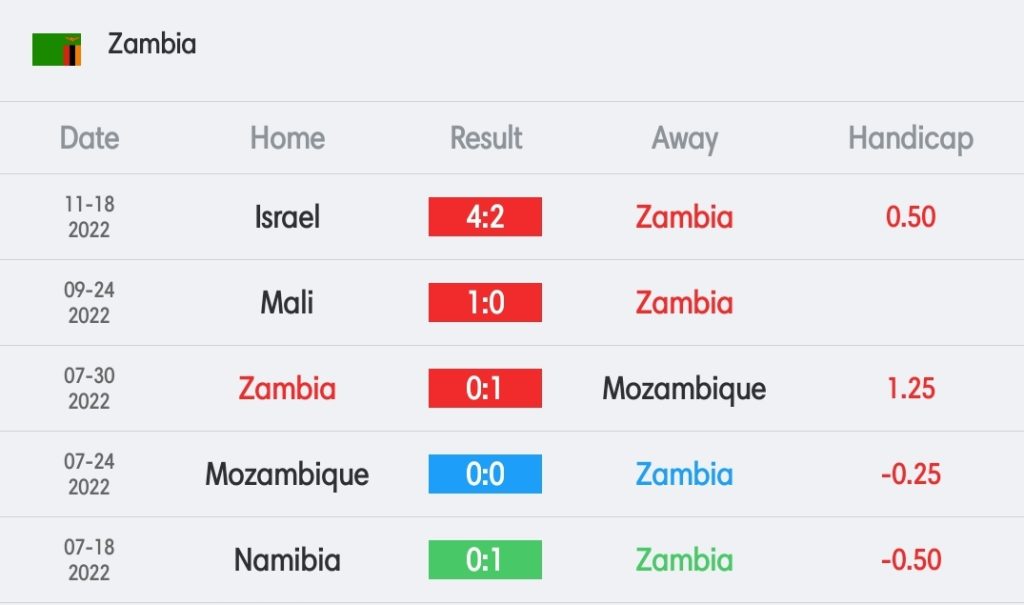Image resolution: width=1024 pixels, height=605 pixels.
Task: Click the Result column header
Action: (486, 138)
